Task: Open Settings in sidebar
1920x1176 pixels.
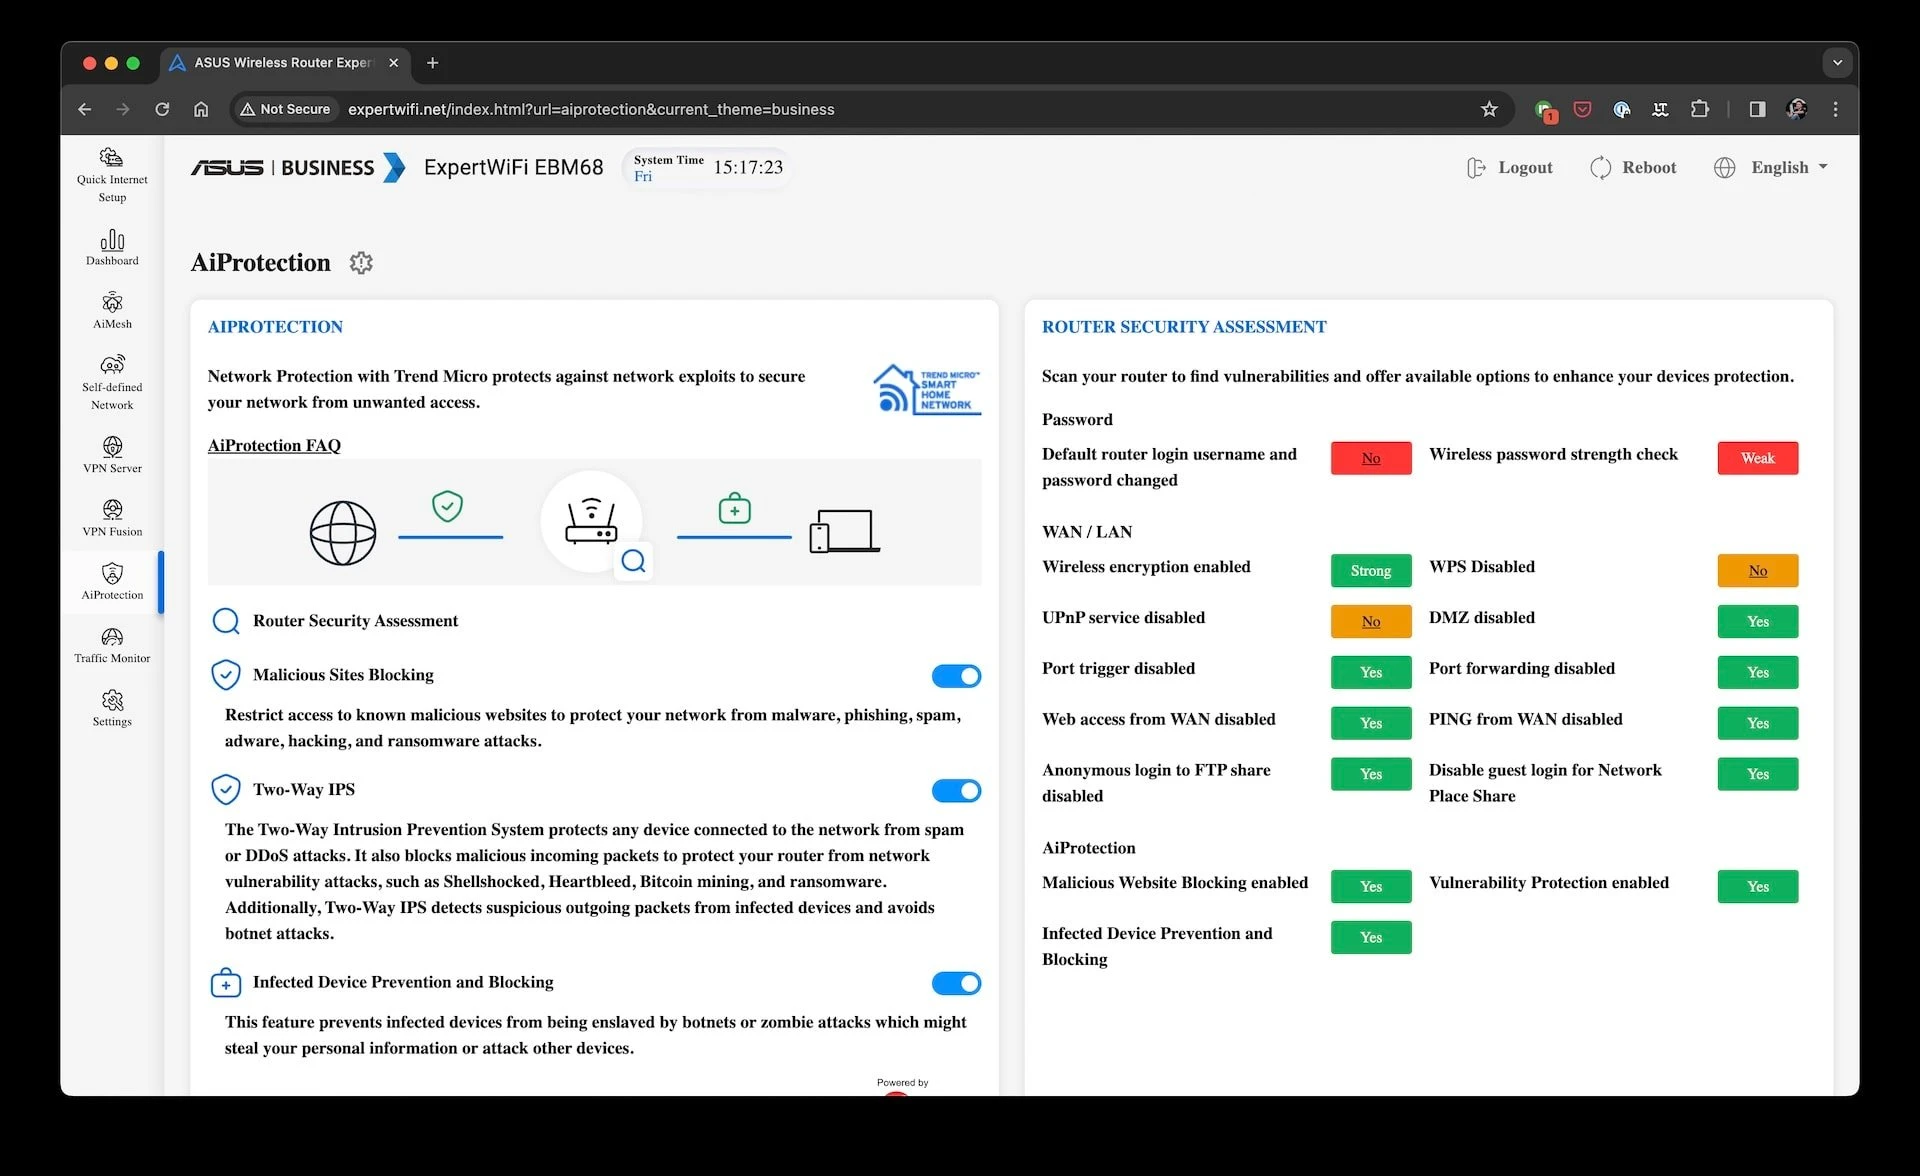Action: coord(112,708)
